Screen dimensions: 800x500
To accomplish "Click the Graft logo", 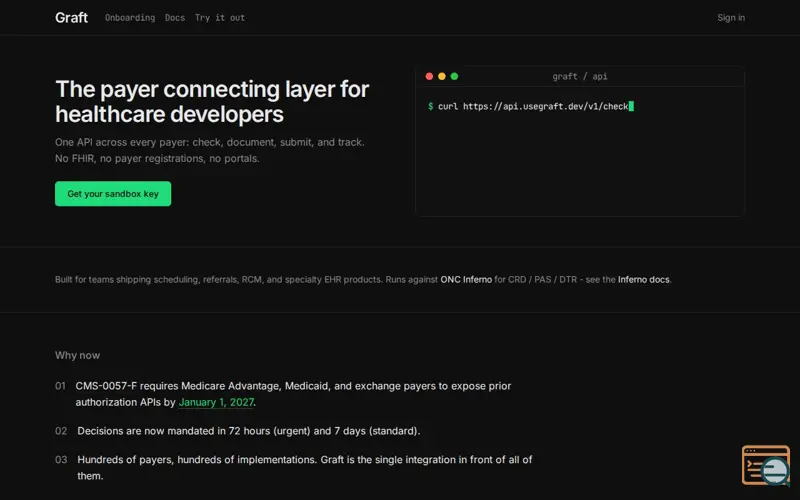I will 71,17.
